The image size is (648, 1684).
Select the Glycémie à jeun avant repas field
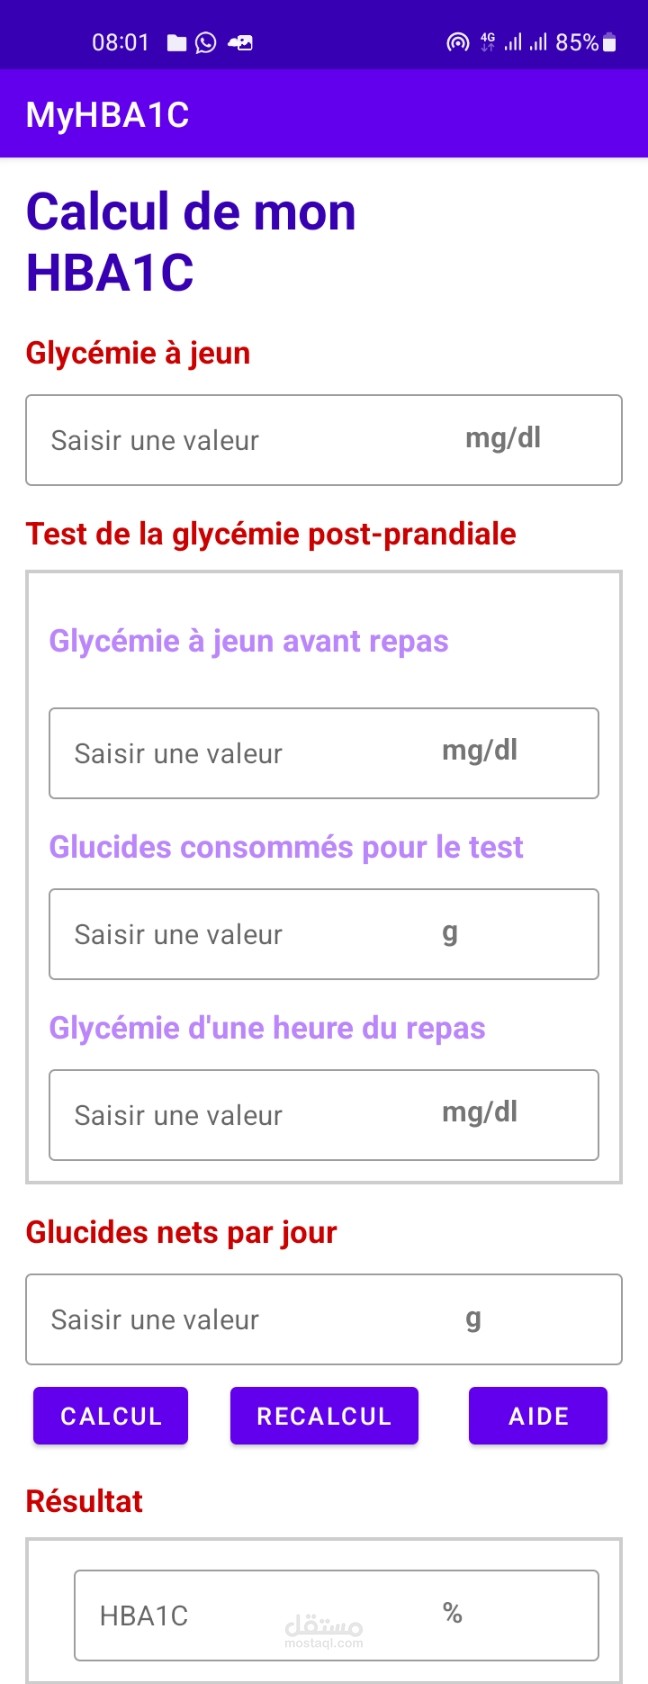click(x=324, y=753)
